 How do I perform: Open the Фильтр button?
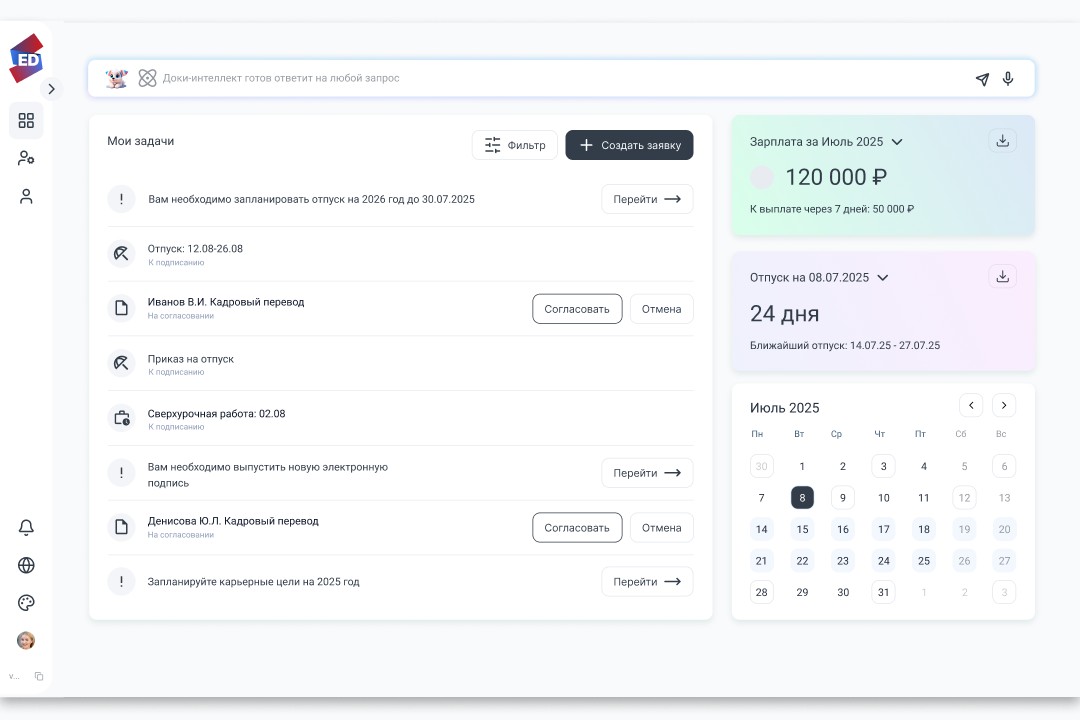515,145
